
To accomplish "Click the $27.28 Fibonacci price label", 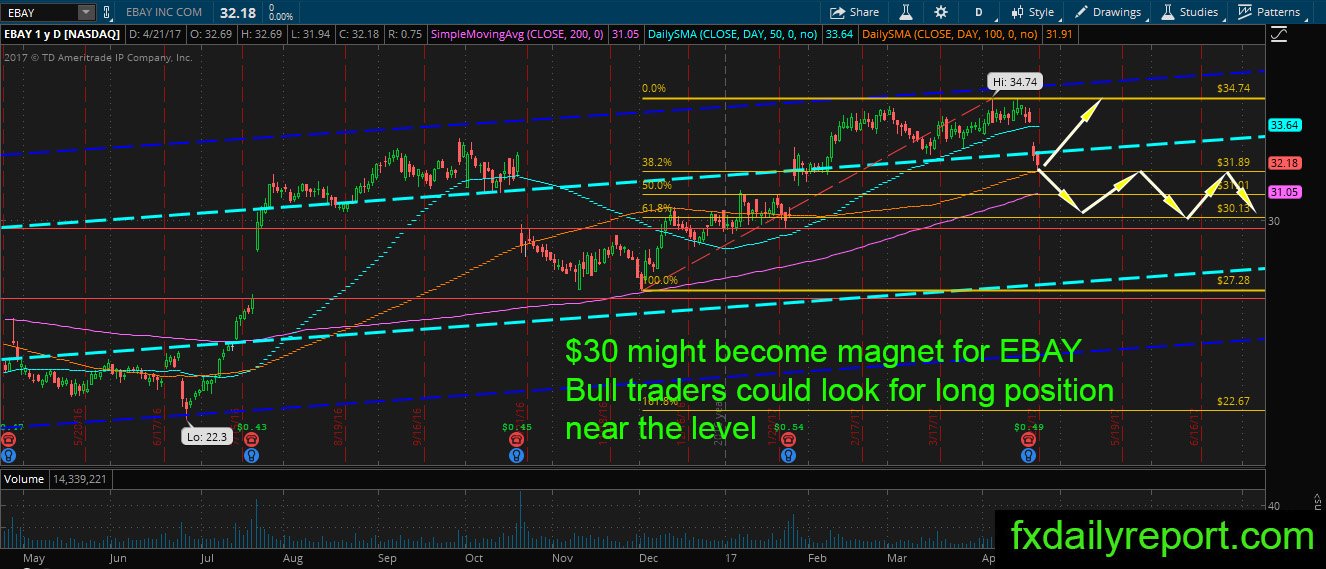I will (1234, 281).
